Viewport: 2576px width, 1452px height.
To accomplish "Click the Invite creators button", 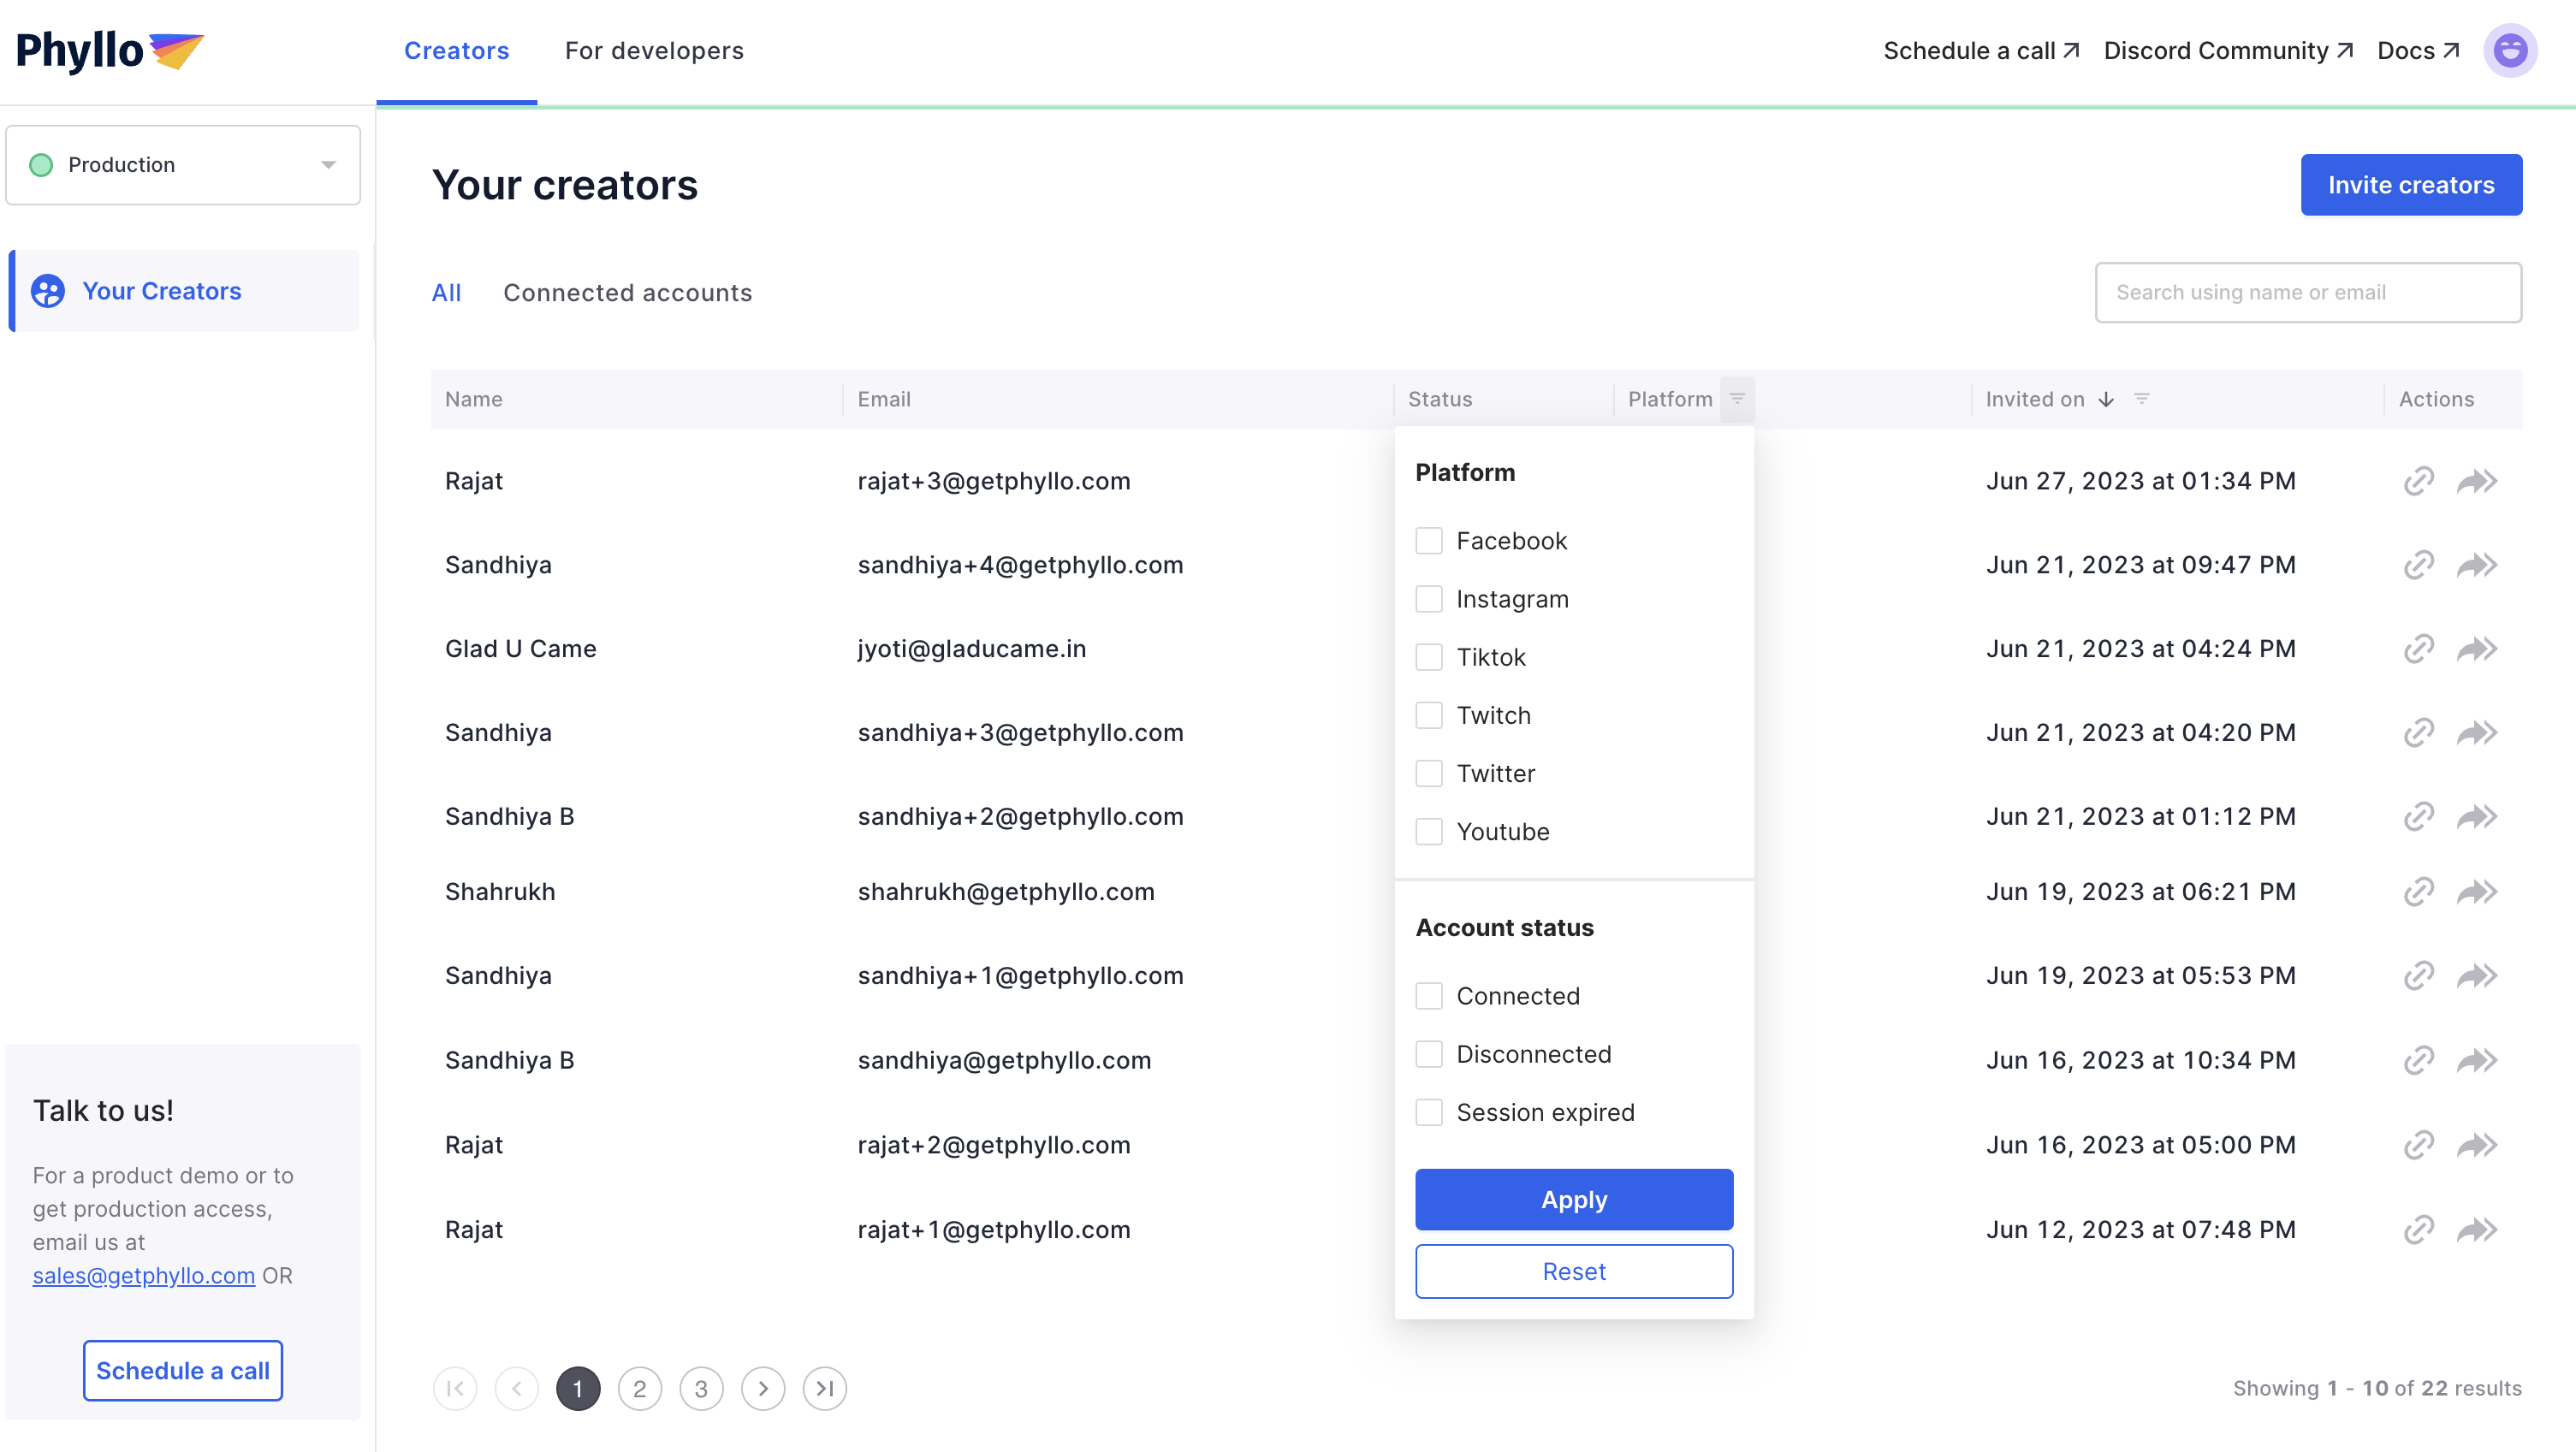I will tap(2410, 185).
